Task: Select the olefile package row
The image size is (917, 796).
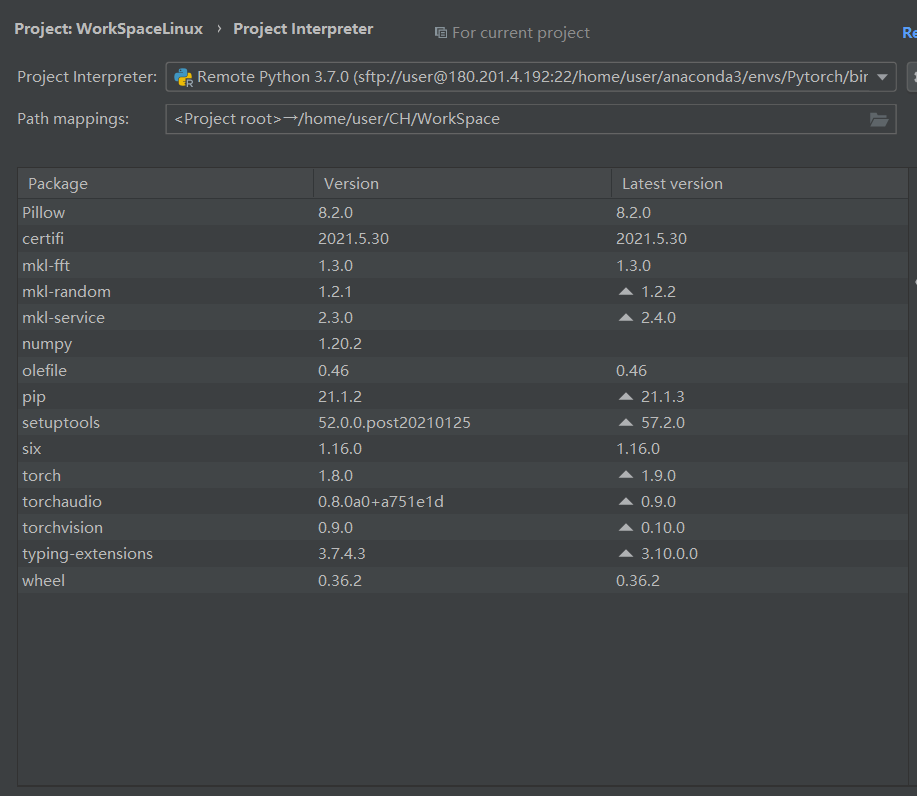Action: (463, 370)
